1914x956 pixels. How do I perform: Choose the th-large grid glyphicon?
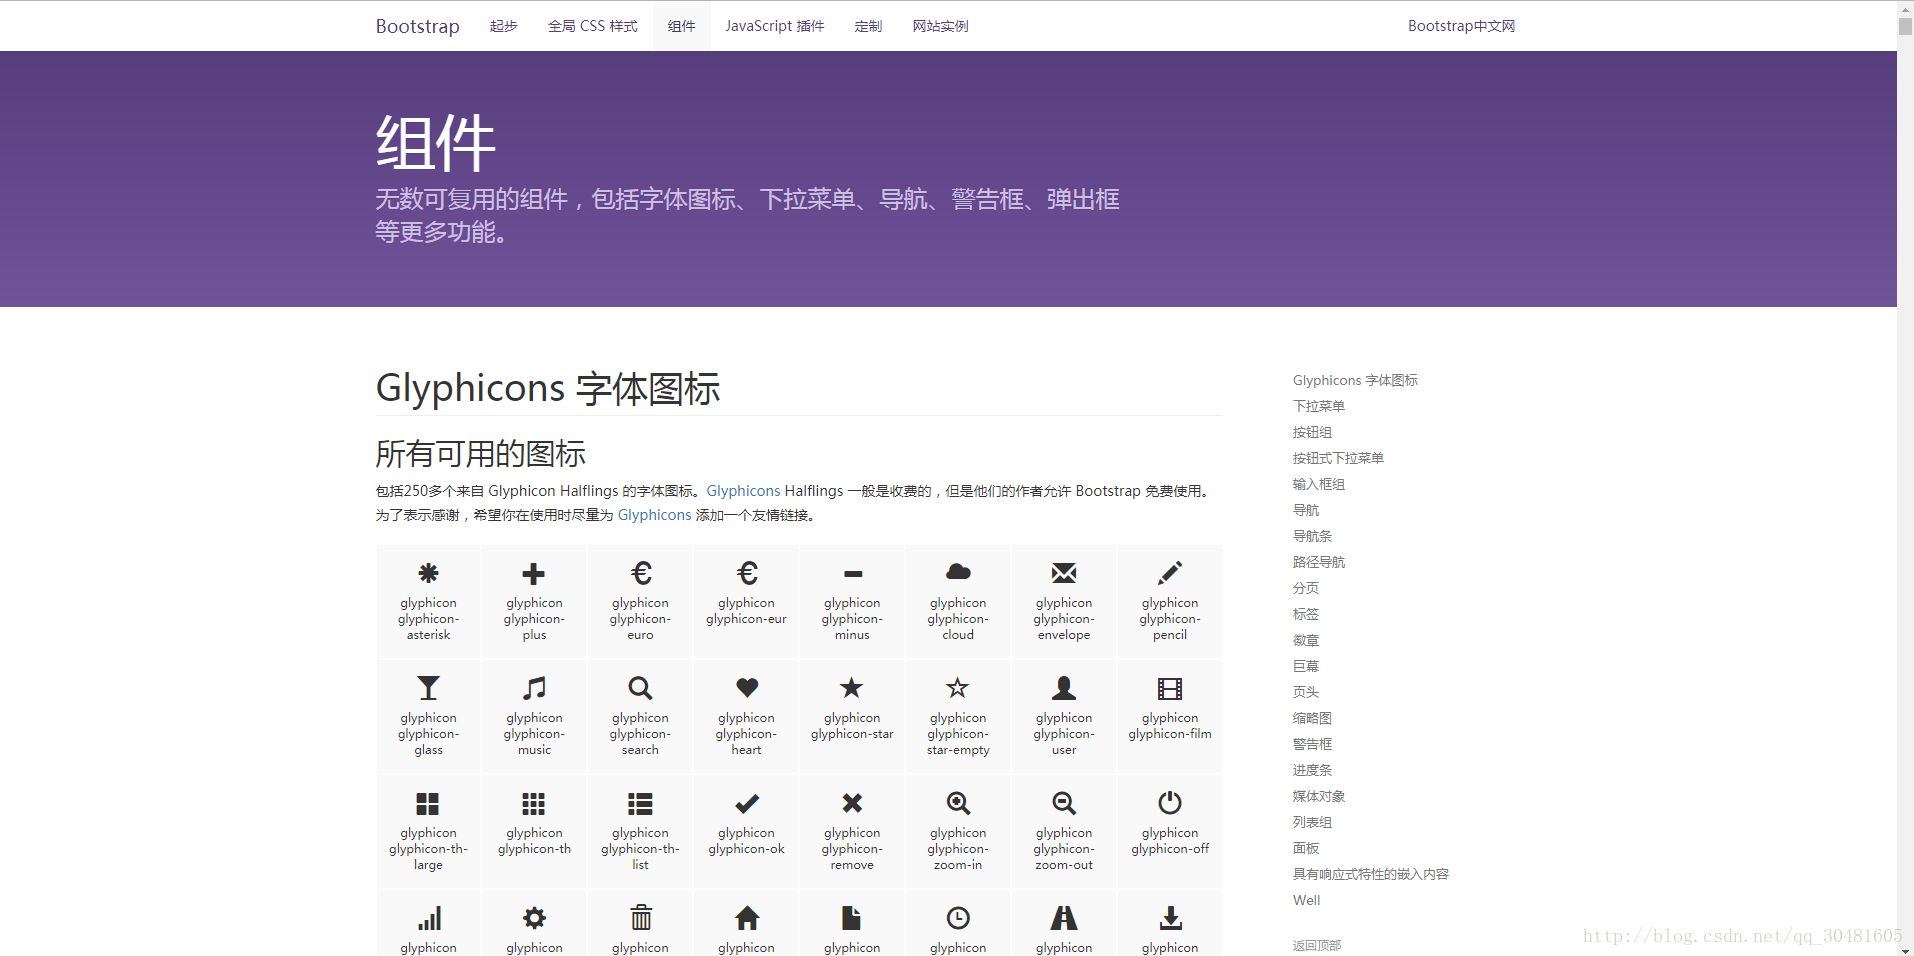click(x=428, y=803)
